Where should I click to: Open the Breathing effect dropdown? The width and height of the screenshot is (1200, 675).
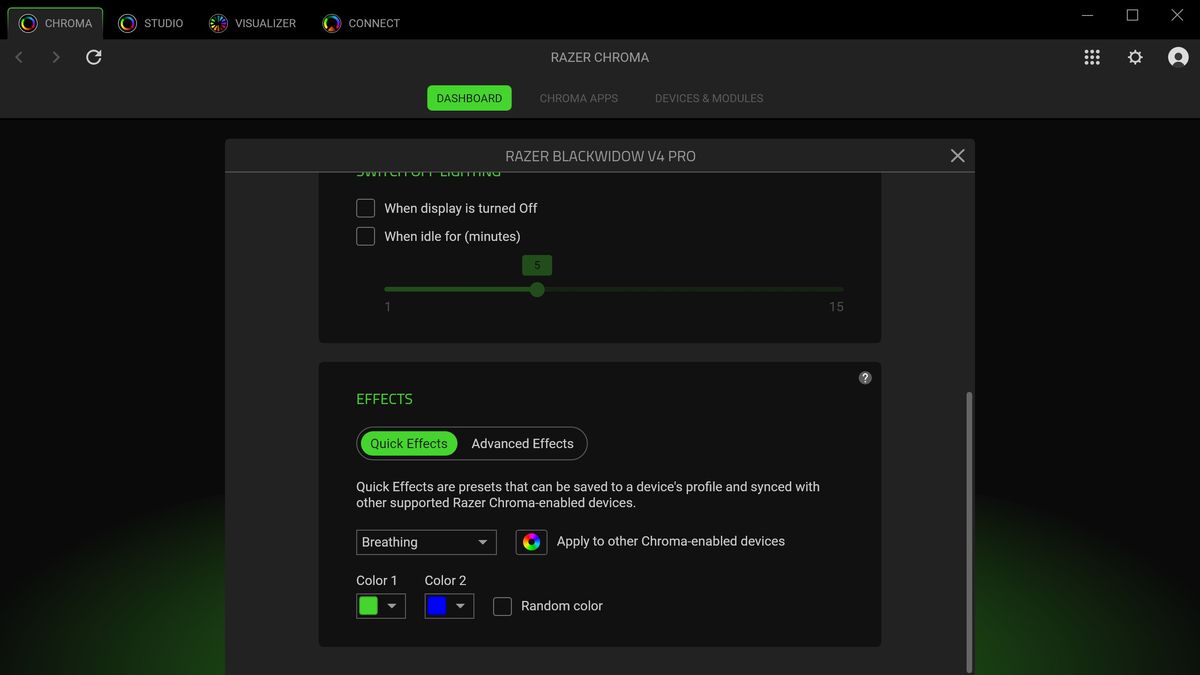[426, 542]
